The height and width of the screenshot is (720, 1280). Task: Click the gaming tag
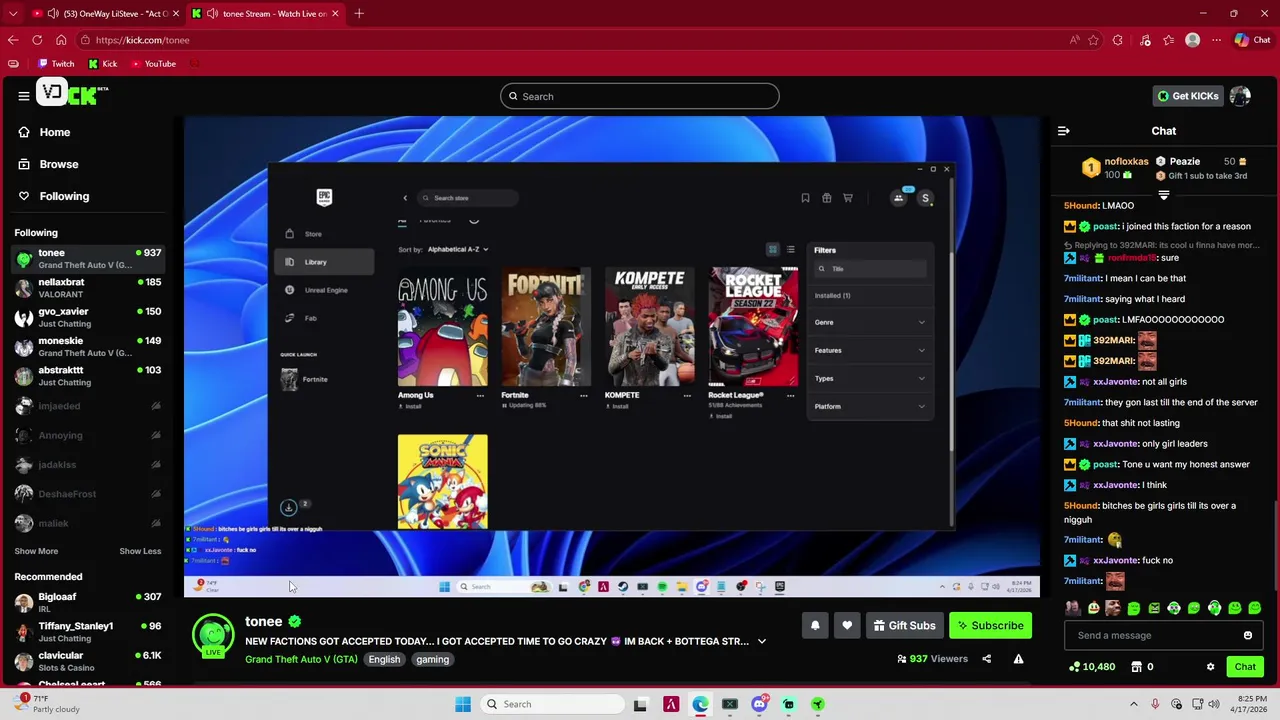(x=433, y=659)
